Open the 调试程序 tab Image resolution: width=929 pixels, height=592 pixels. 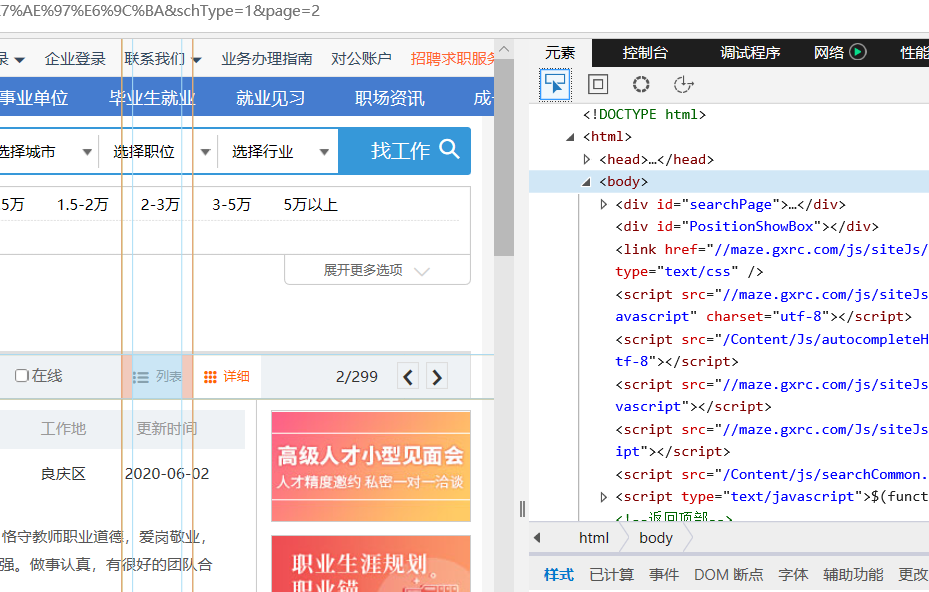click(750, 53)
